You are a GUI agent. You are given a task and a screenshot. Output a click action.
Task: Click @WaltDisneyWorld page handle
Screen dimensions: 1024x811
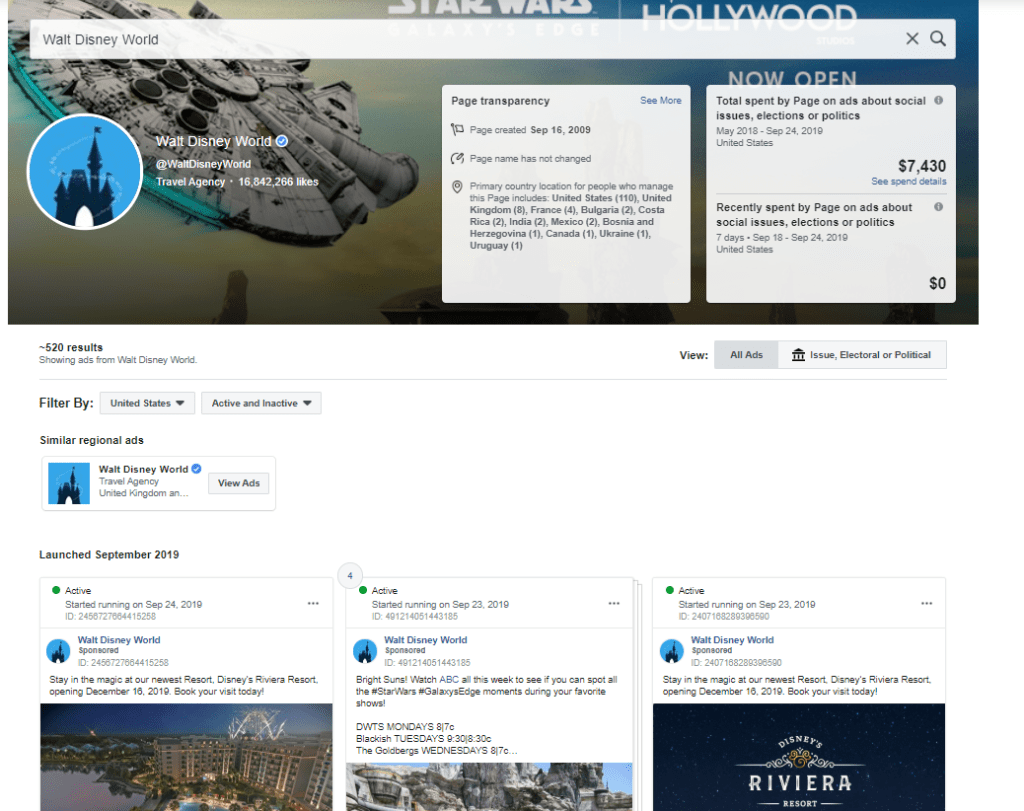point(203,163)
